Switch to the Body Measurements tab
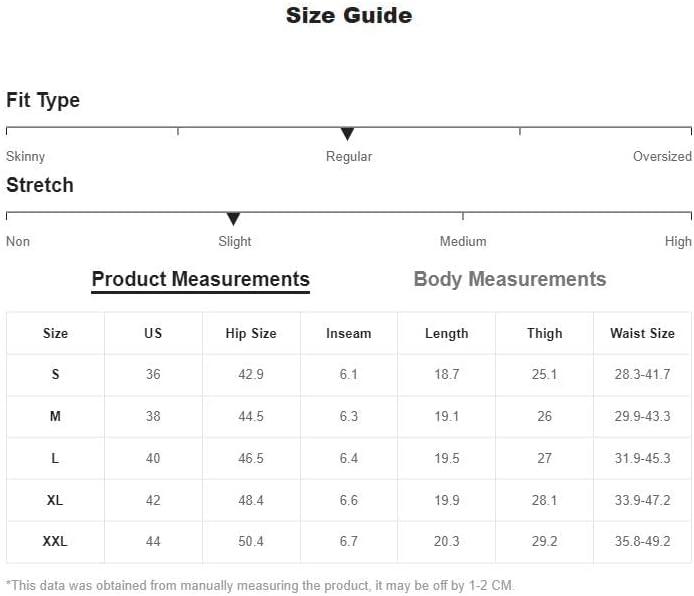 click(x=509, y=279)
